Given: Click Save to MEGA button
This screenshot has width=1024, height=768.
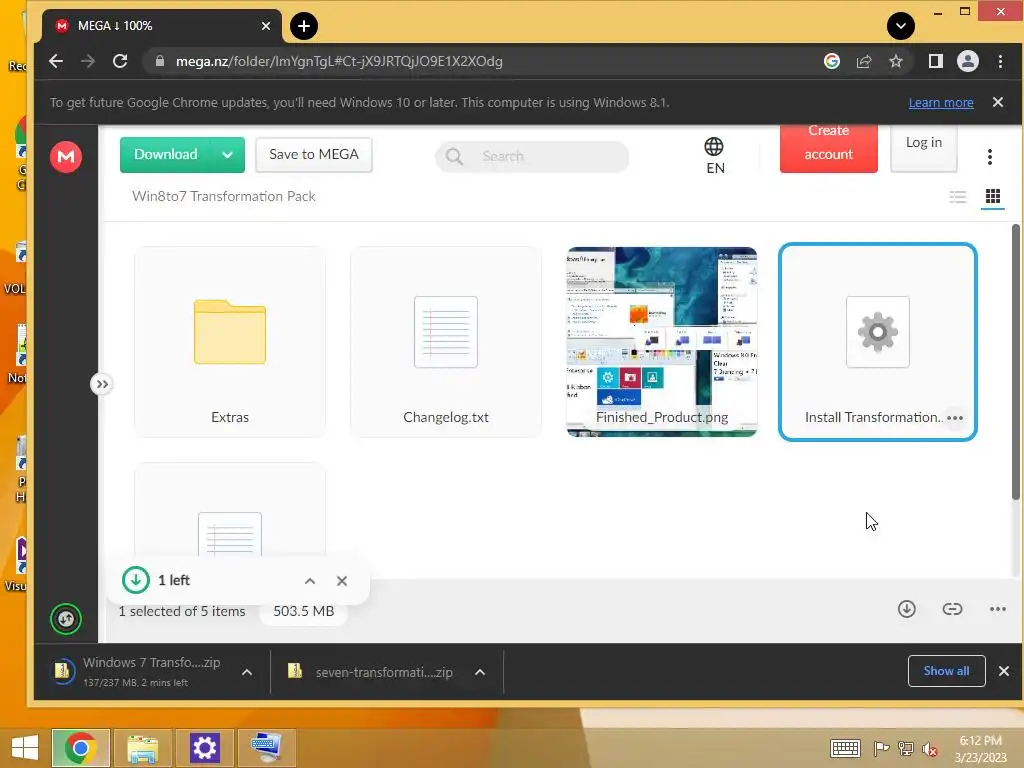Looking at the screenshot, I should [x=313, y=155].
